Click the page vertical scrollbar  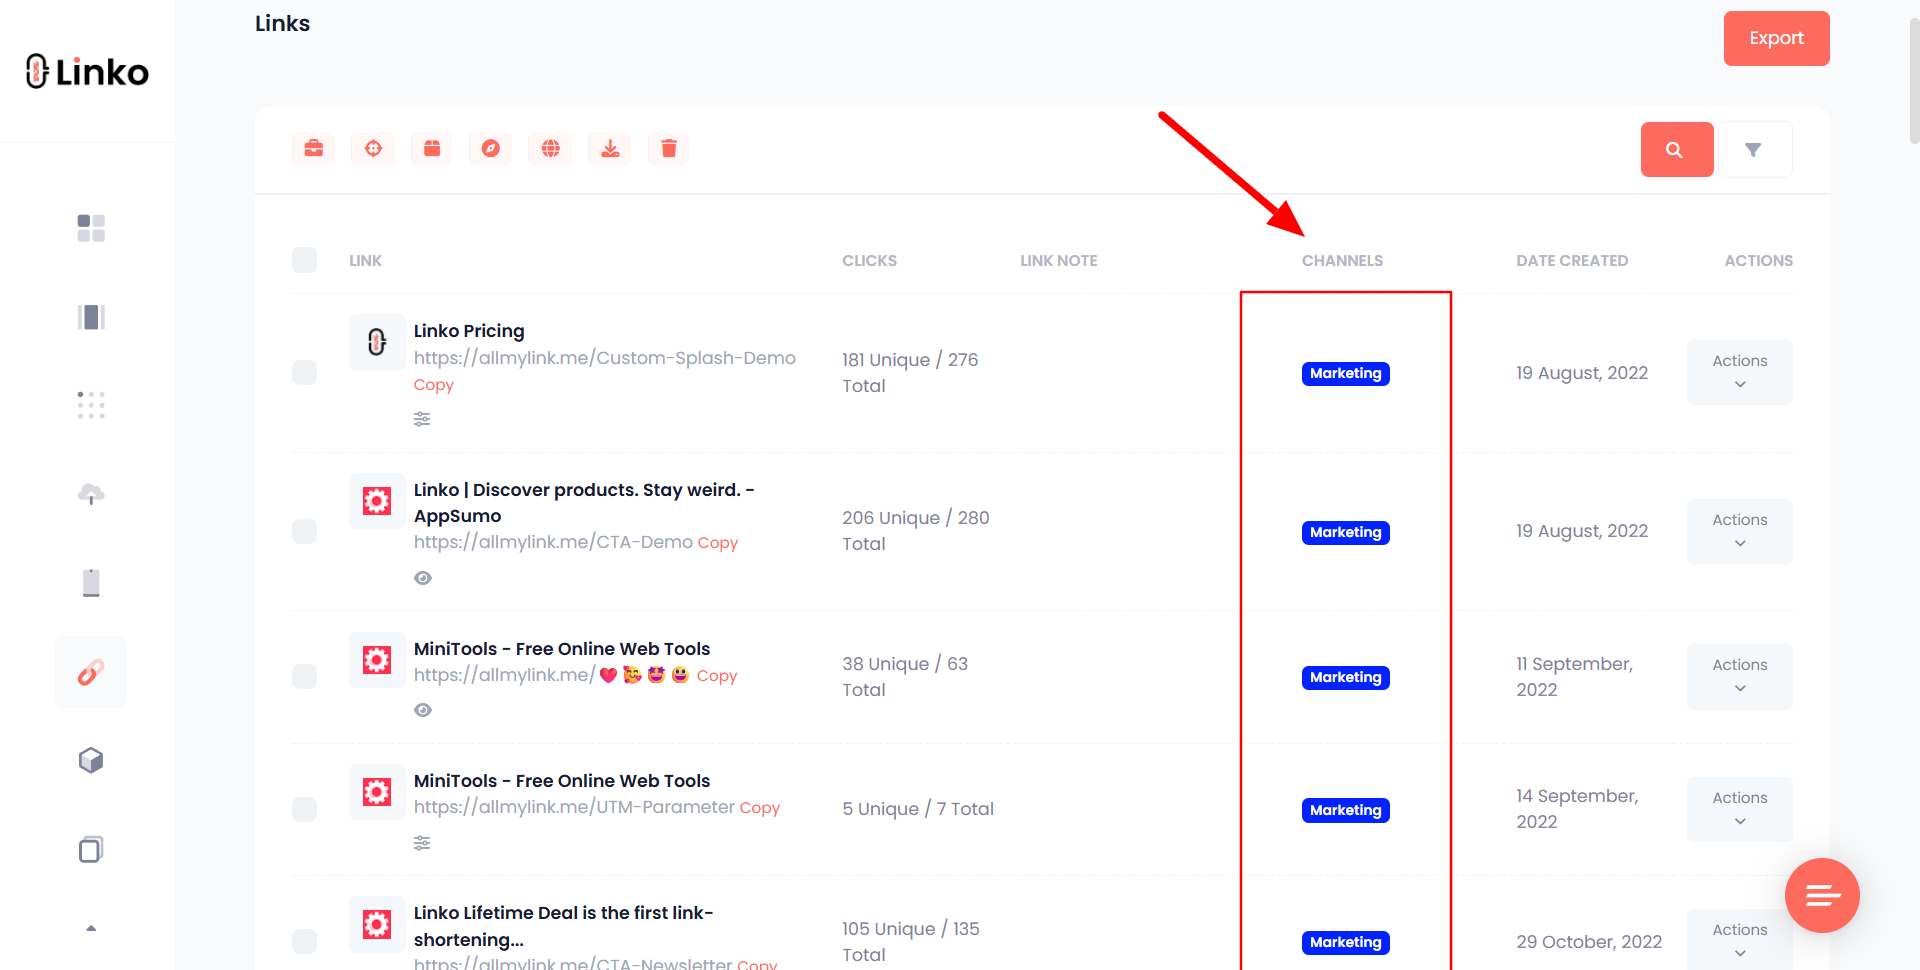pyautogui.click(x=1914, y=80)
